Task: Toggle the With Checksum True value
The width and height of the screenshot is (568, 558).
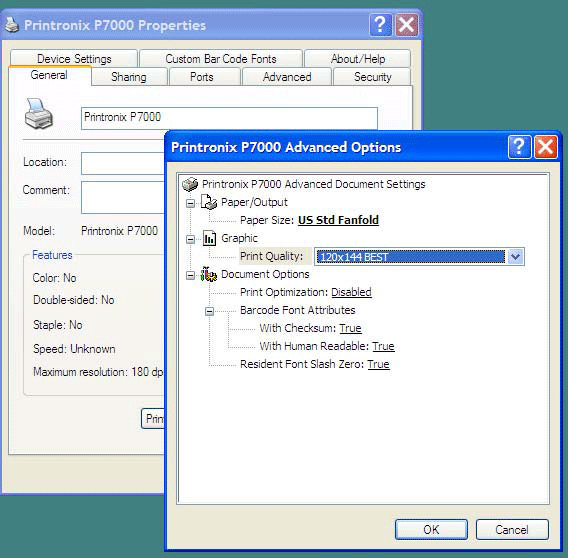Action: [350, 328]
